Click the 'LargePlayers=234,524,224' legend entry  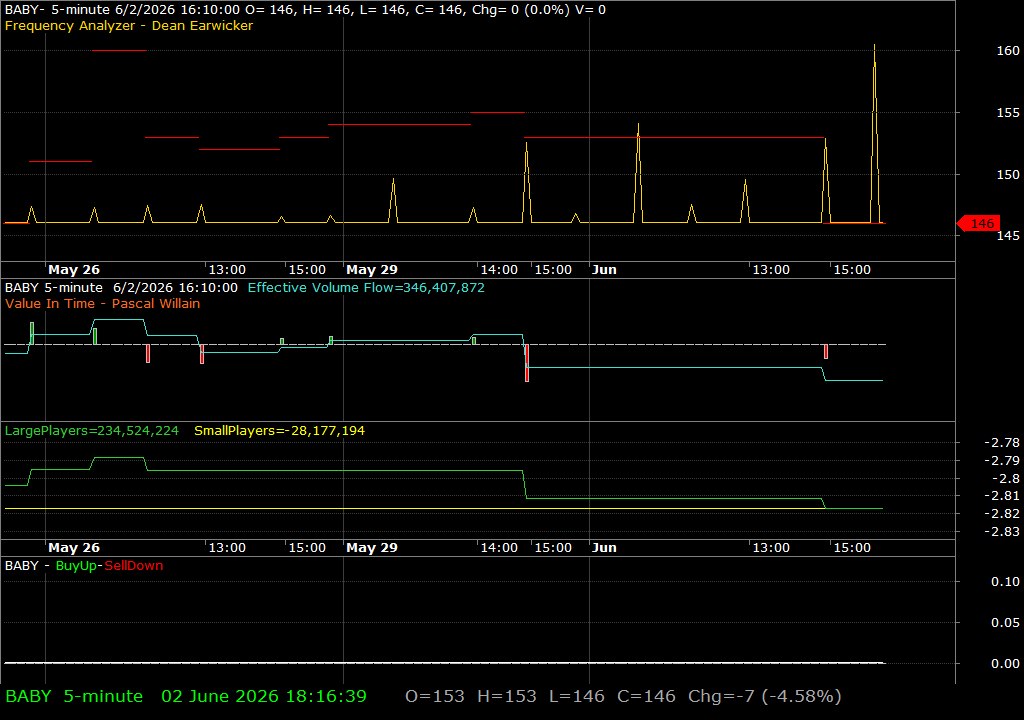(x=91, y=431)
